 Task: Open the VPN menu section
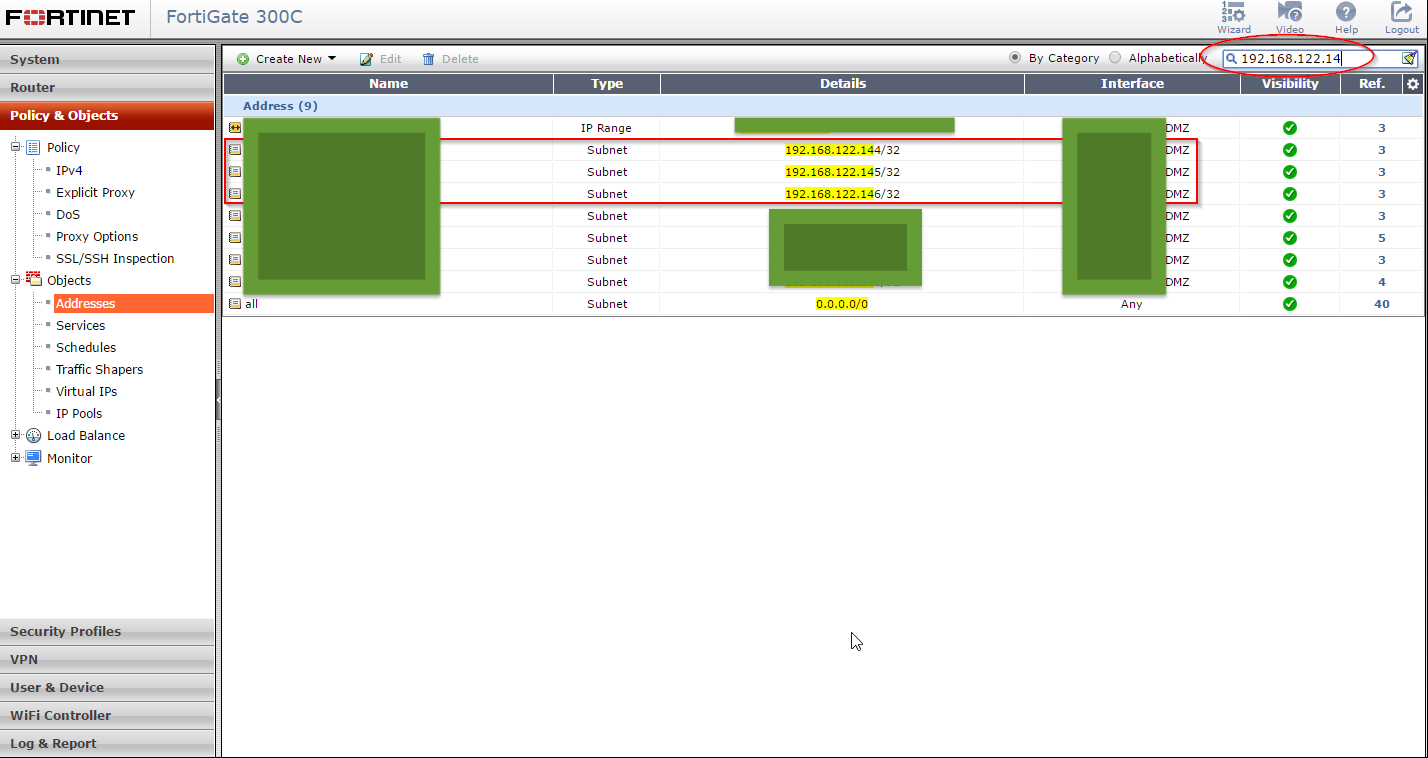click(107, 660)
